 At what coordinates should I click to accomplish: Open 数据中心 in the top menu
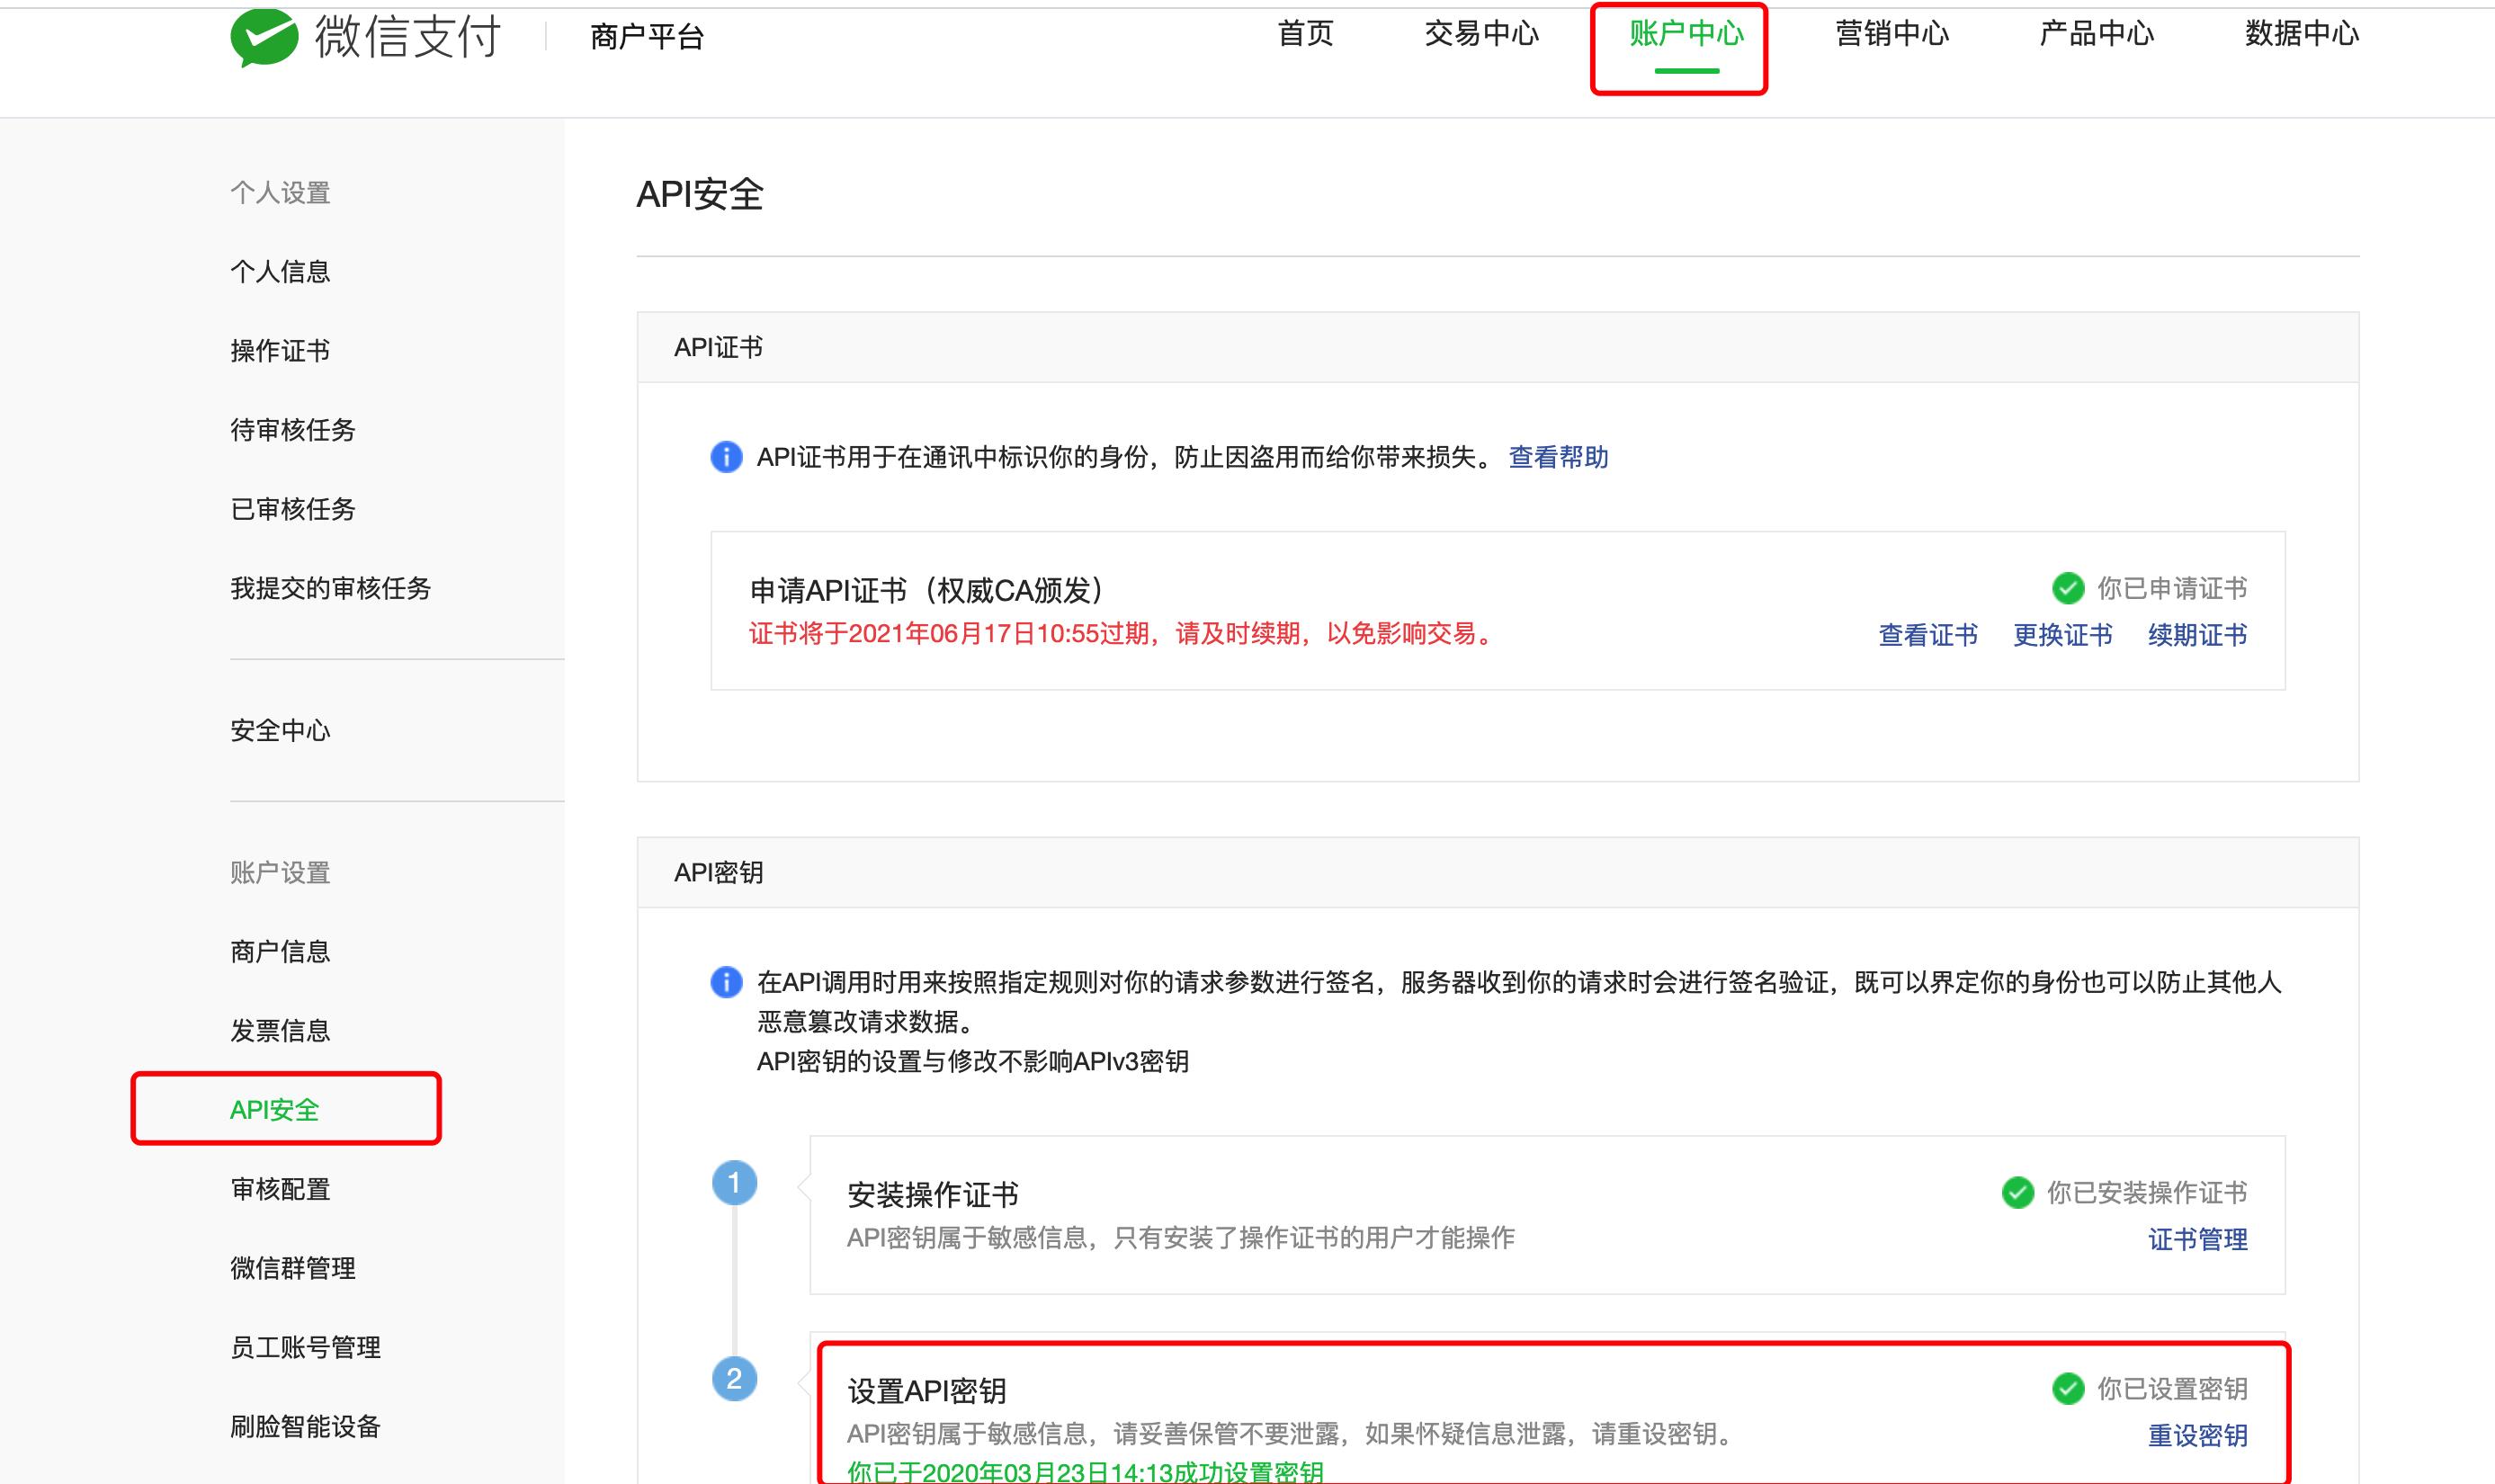[x=2301, y=34]
